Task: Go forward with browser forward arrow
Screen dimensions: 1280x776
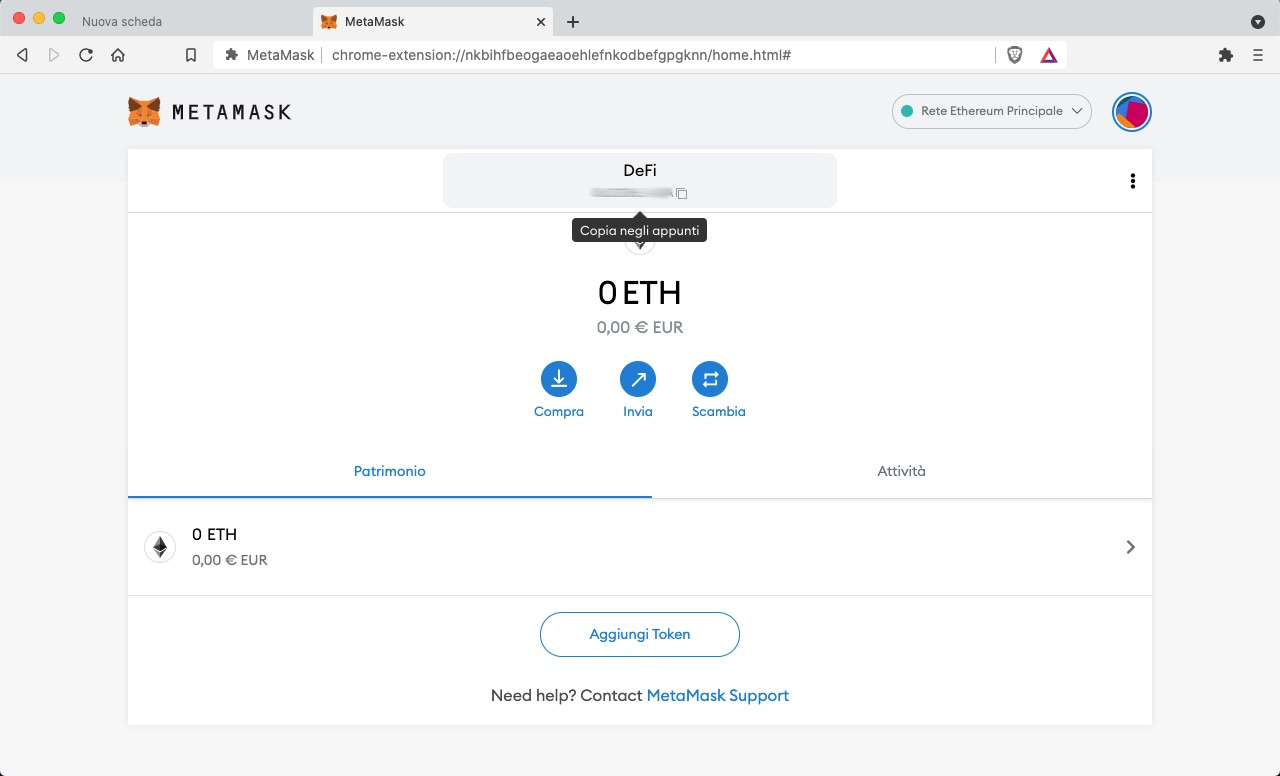Action: click(x=54, y=55)
